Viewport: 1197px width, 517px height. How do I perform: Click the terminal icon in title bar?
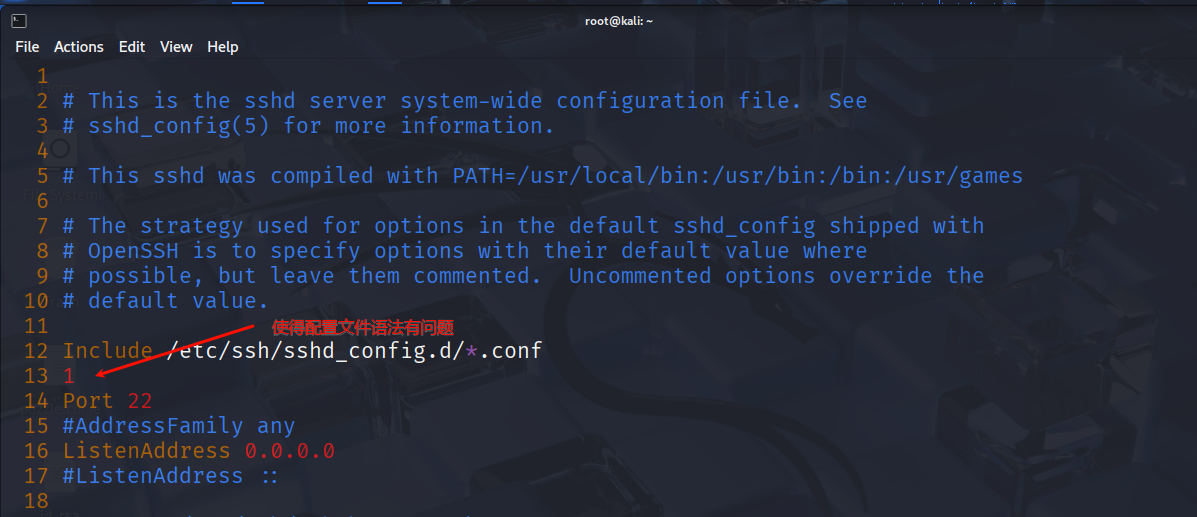19,20
